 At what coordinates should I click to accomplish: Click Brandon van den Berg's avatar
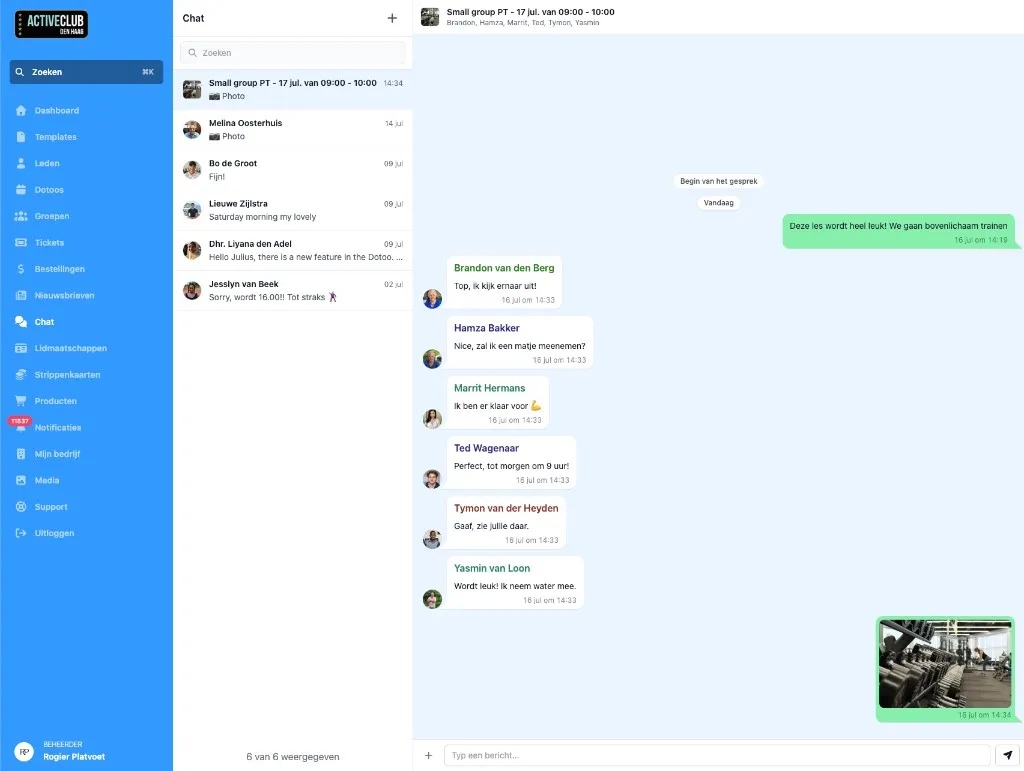(x=432, y=299)
